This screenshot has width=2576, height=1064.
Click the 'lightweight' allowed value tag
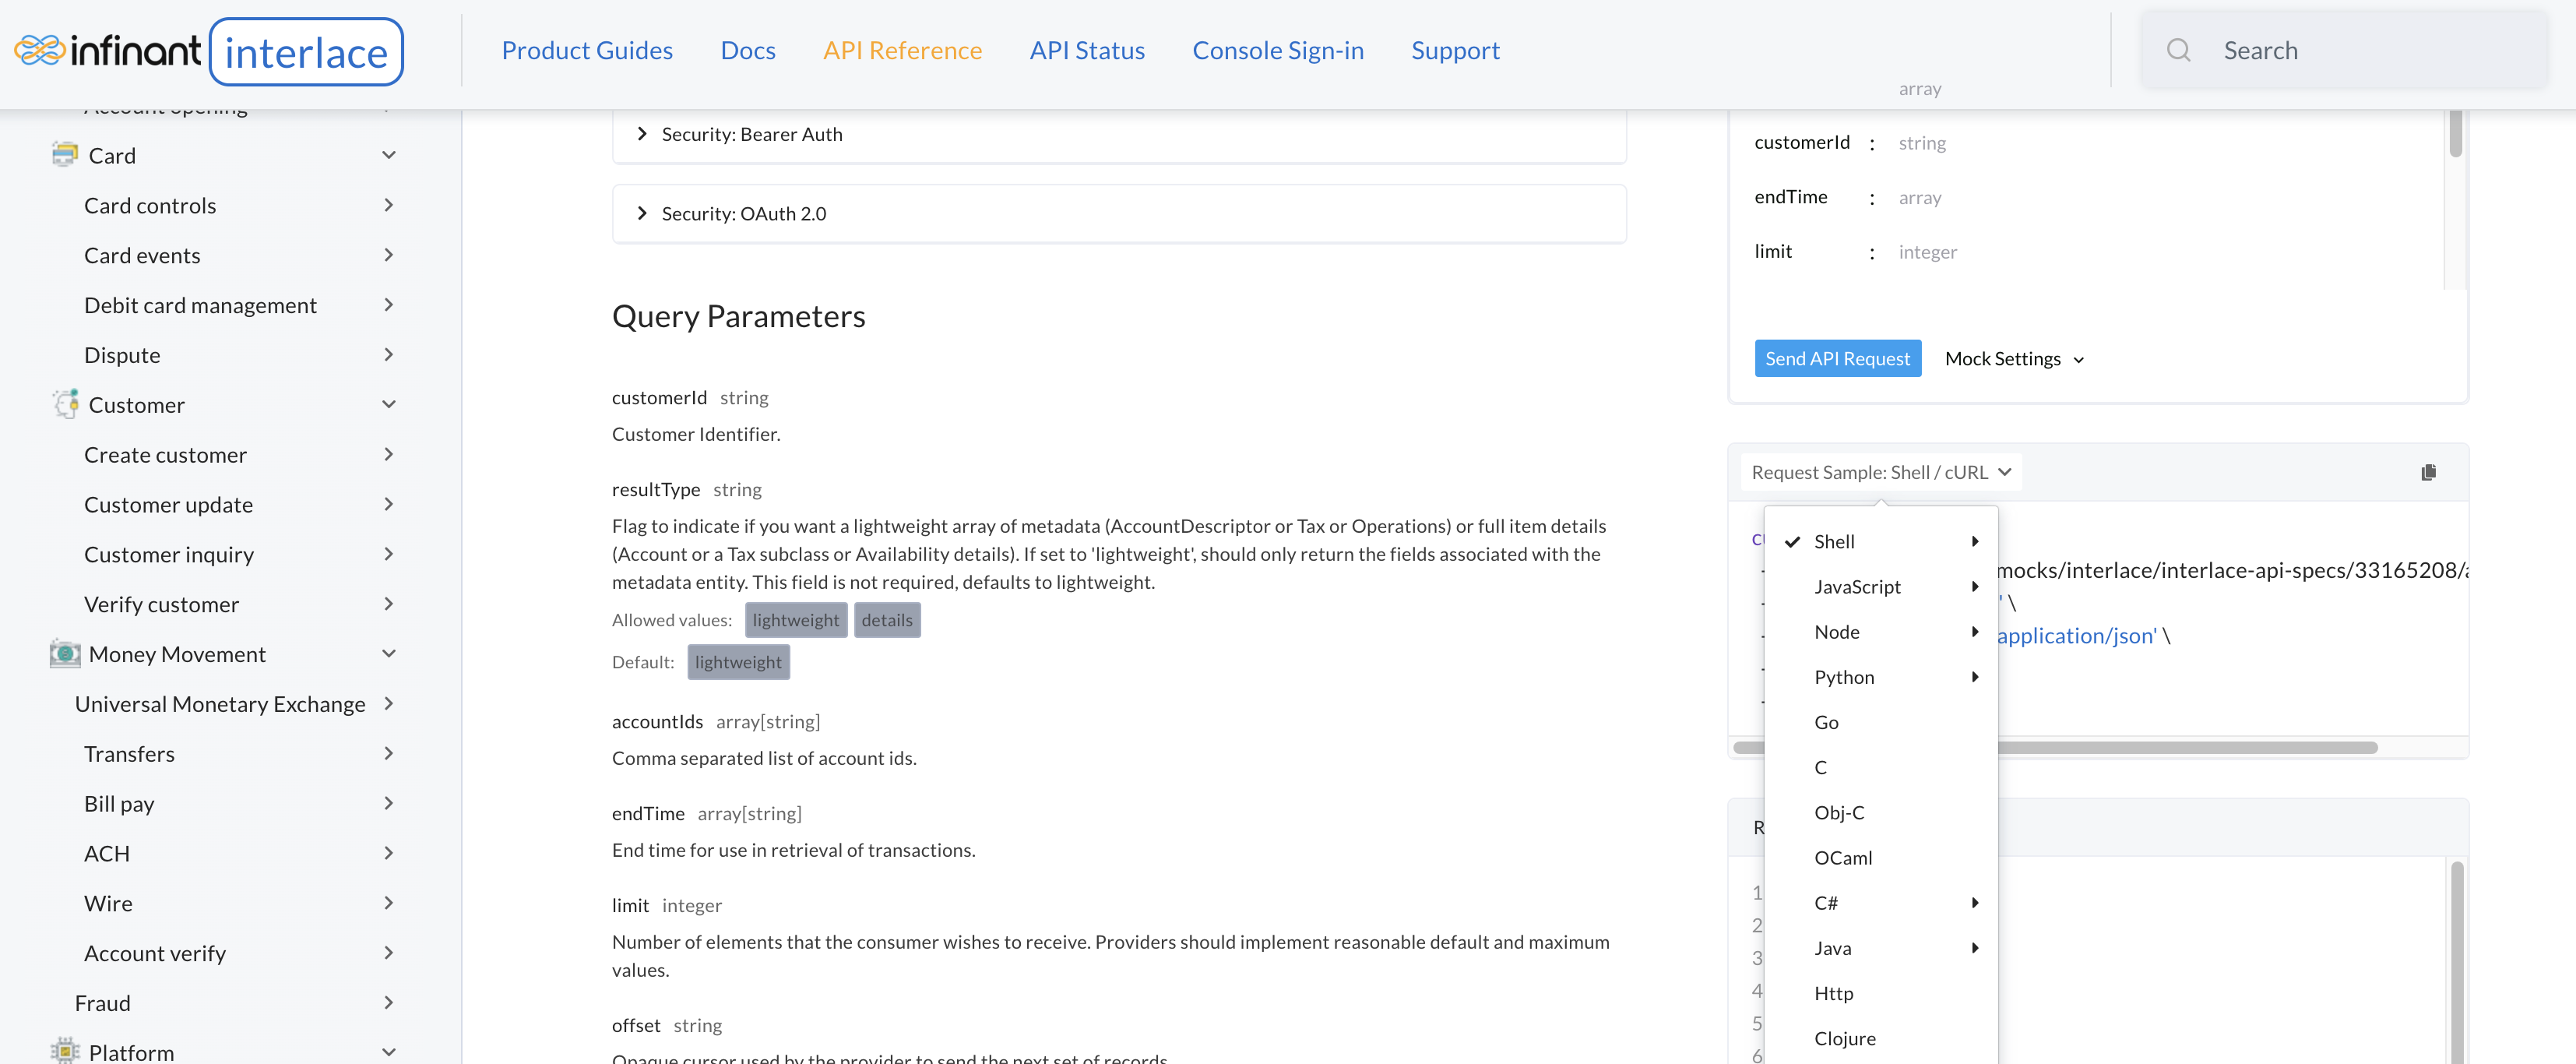pyautogui.click(x=796, y=619)
